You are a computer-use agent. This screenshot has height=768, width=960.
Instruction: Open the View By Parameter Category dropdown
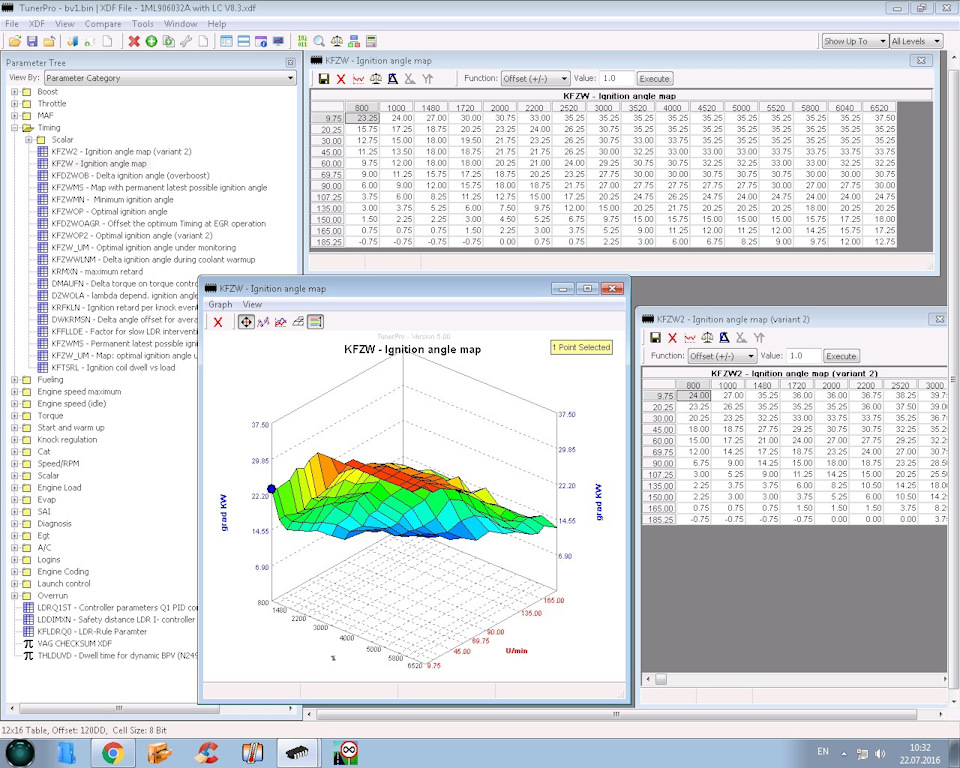(x=170, y=78)
